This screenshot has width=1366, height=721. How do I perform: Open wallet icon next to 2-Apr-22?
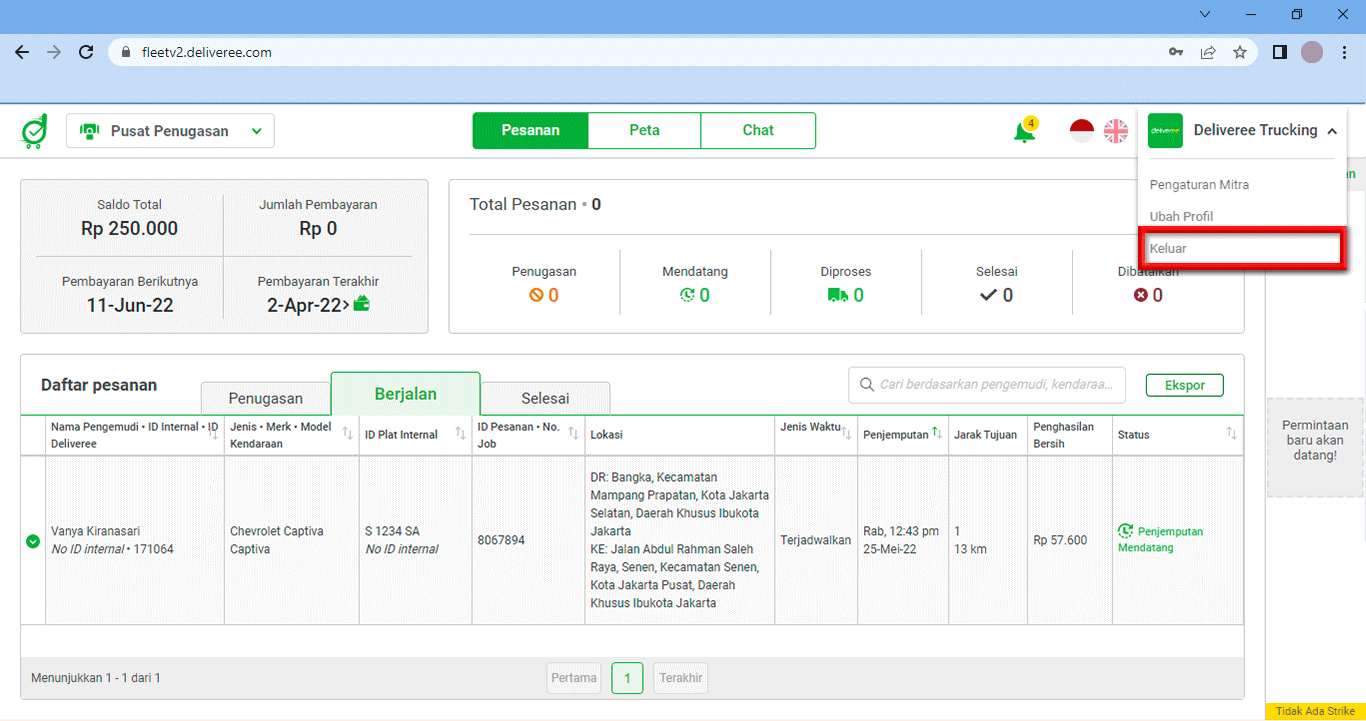[361, 305]
